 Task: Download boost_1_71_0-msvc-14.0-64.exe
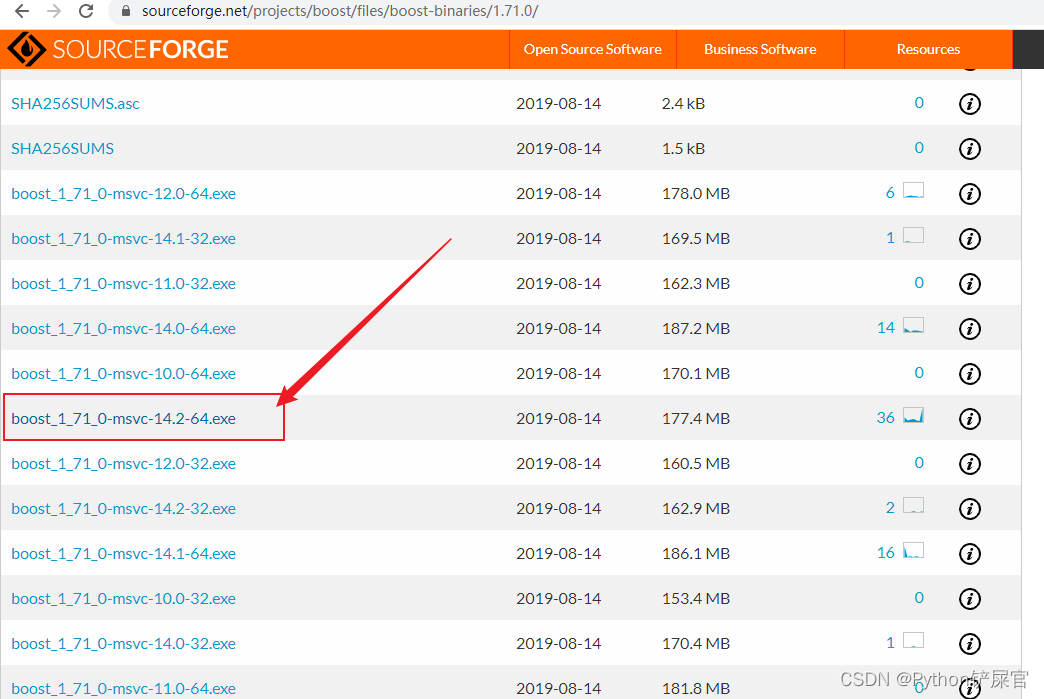[x=123, y=329]
